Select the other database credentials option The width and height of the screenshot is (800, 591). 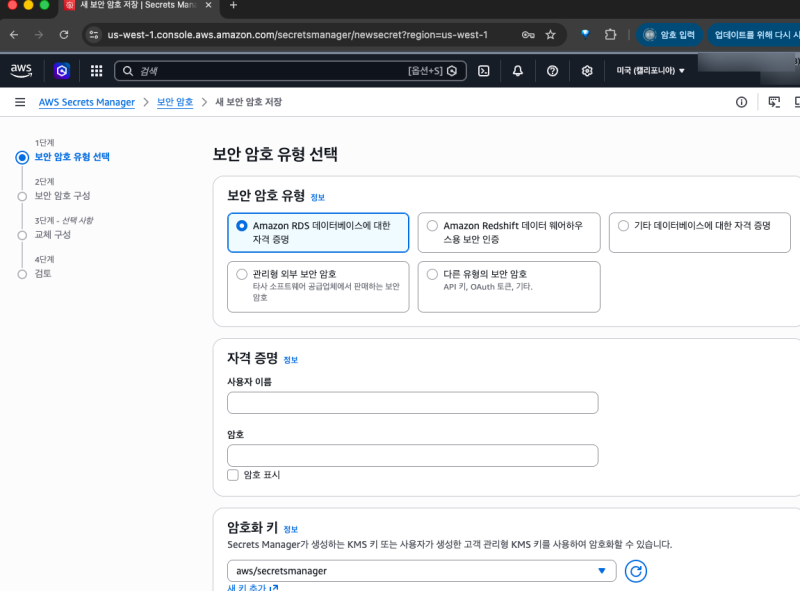pos(624,226)
